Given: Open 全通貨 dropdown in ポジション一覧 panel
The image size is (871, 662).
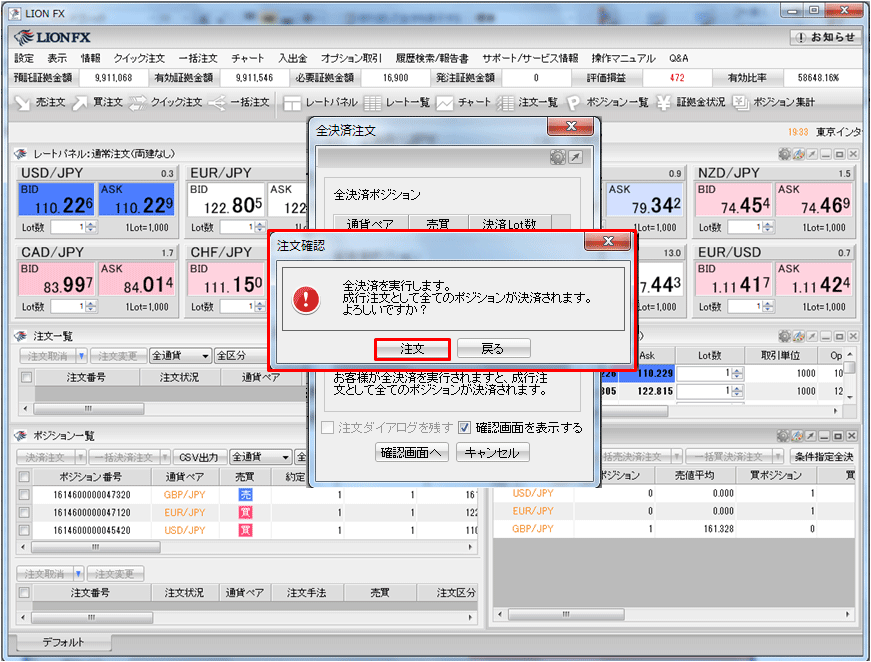Looking at the screenshot, I should (x=261, y=457).
